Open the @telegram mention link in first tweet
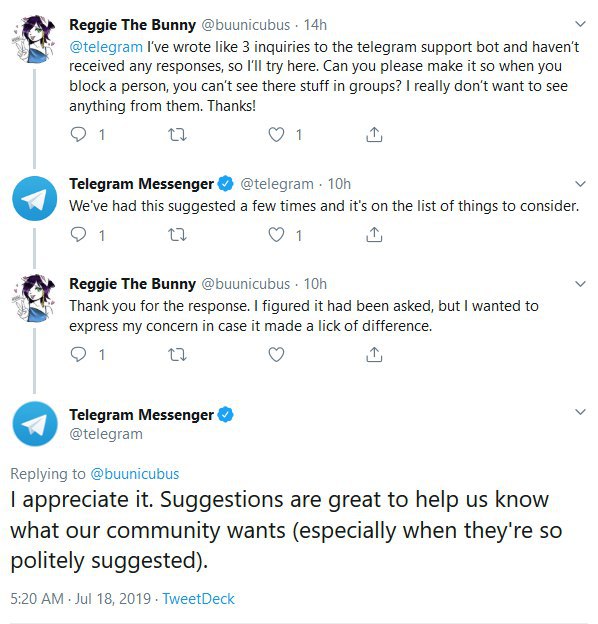This screenshot has height=624, width=598. (106, 47)
